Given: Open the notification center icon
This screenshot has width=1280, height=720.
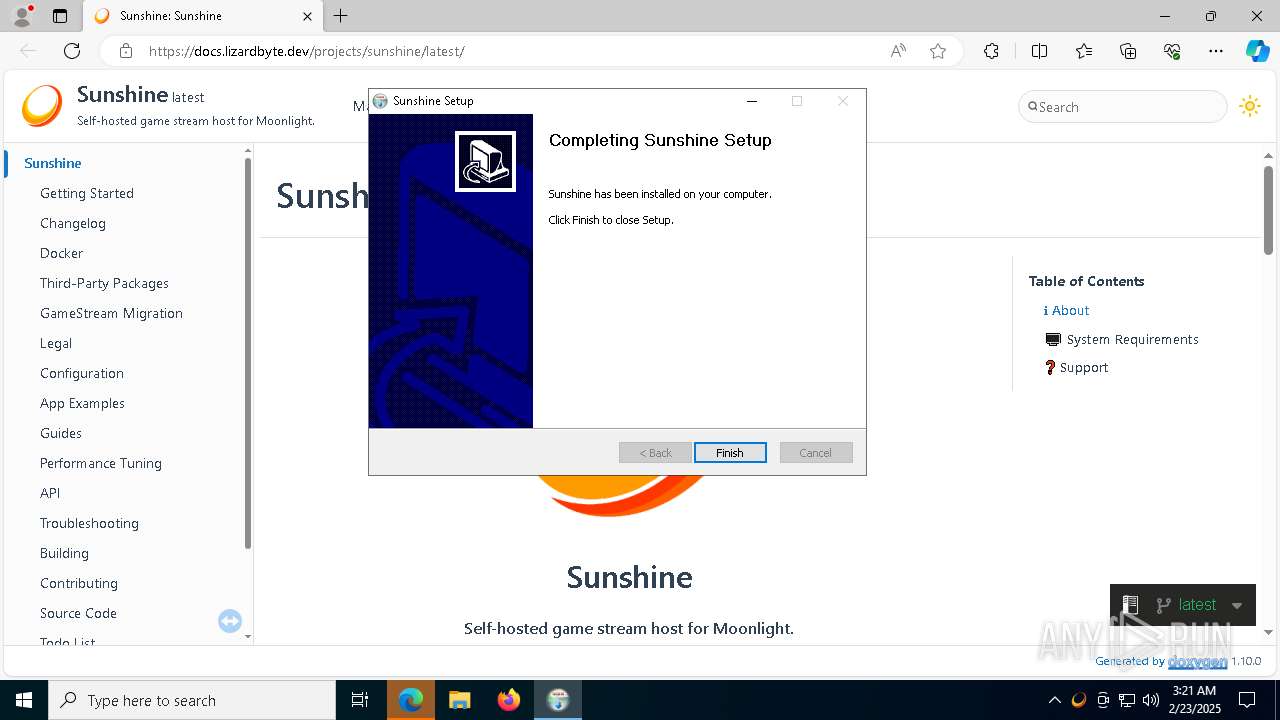Looking at the screenshot, I should pos(1247,700).
